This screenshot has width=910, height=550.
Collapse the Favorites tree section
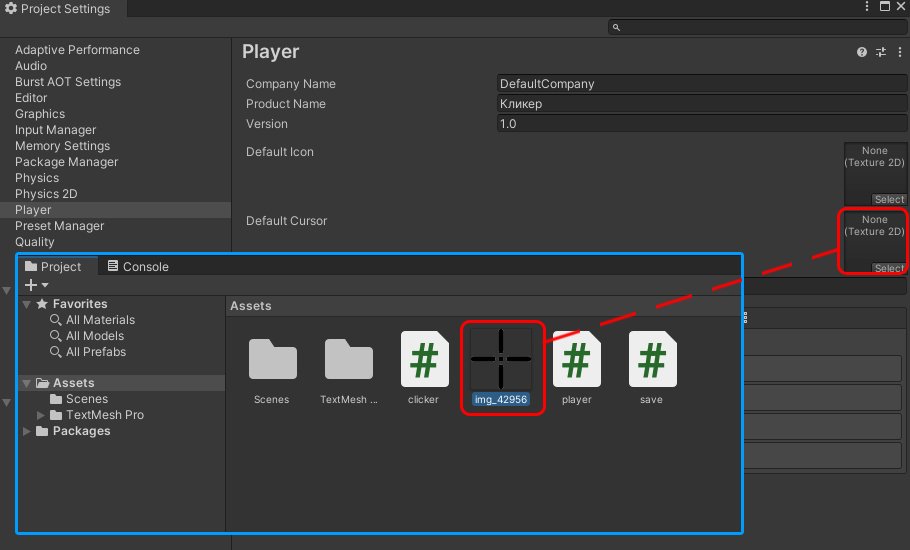(27, 304)
